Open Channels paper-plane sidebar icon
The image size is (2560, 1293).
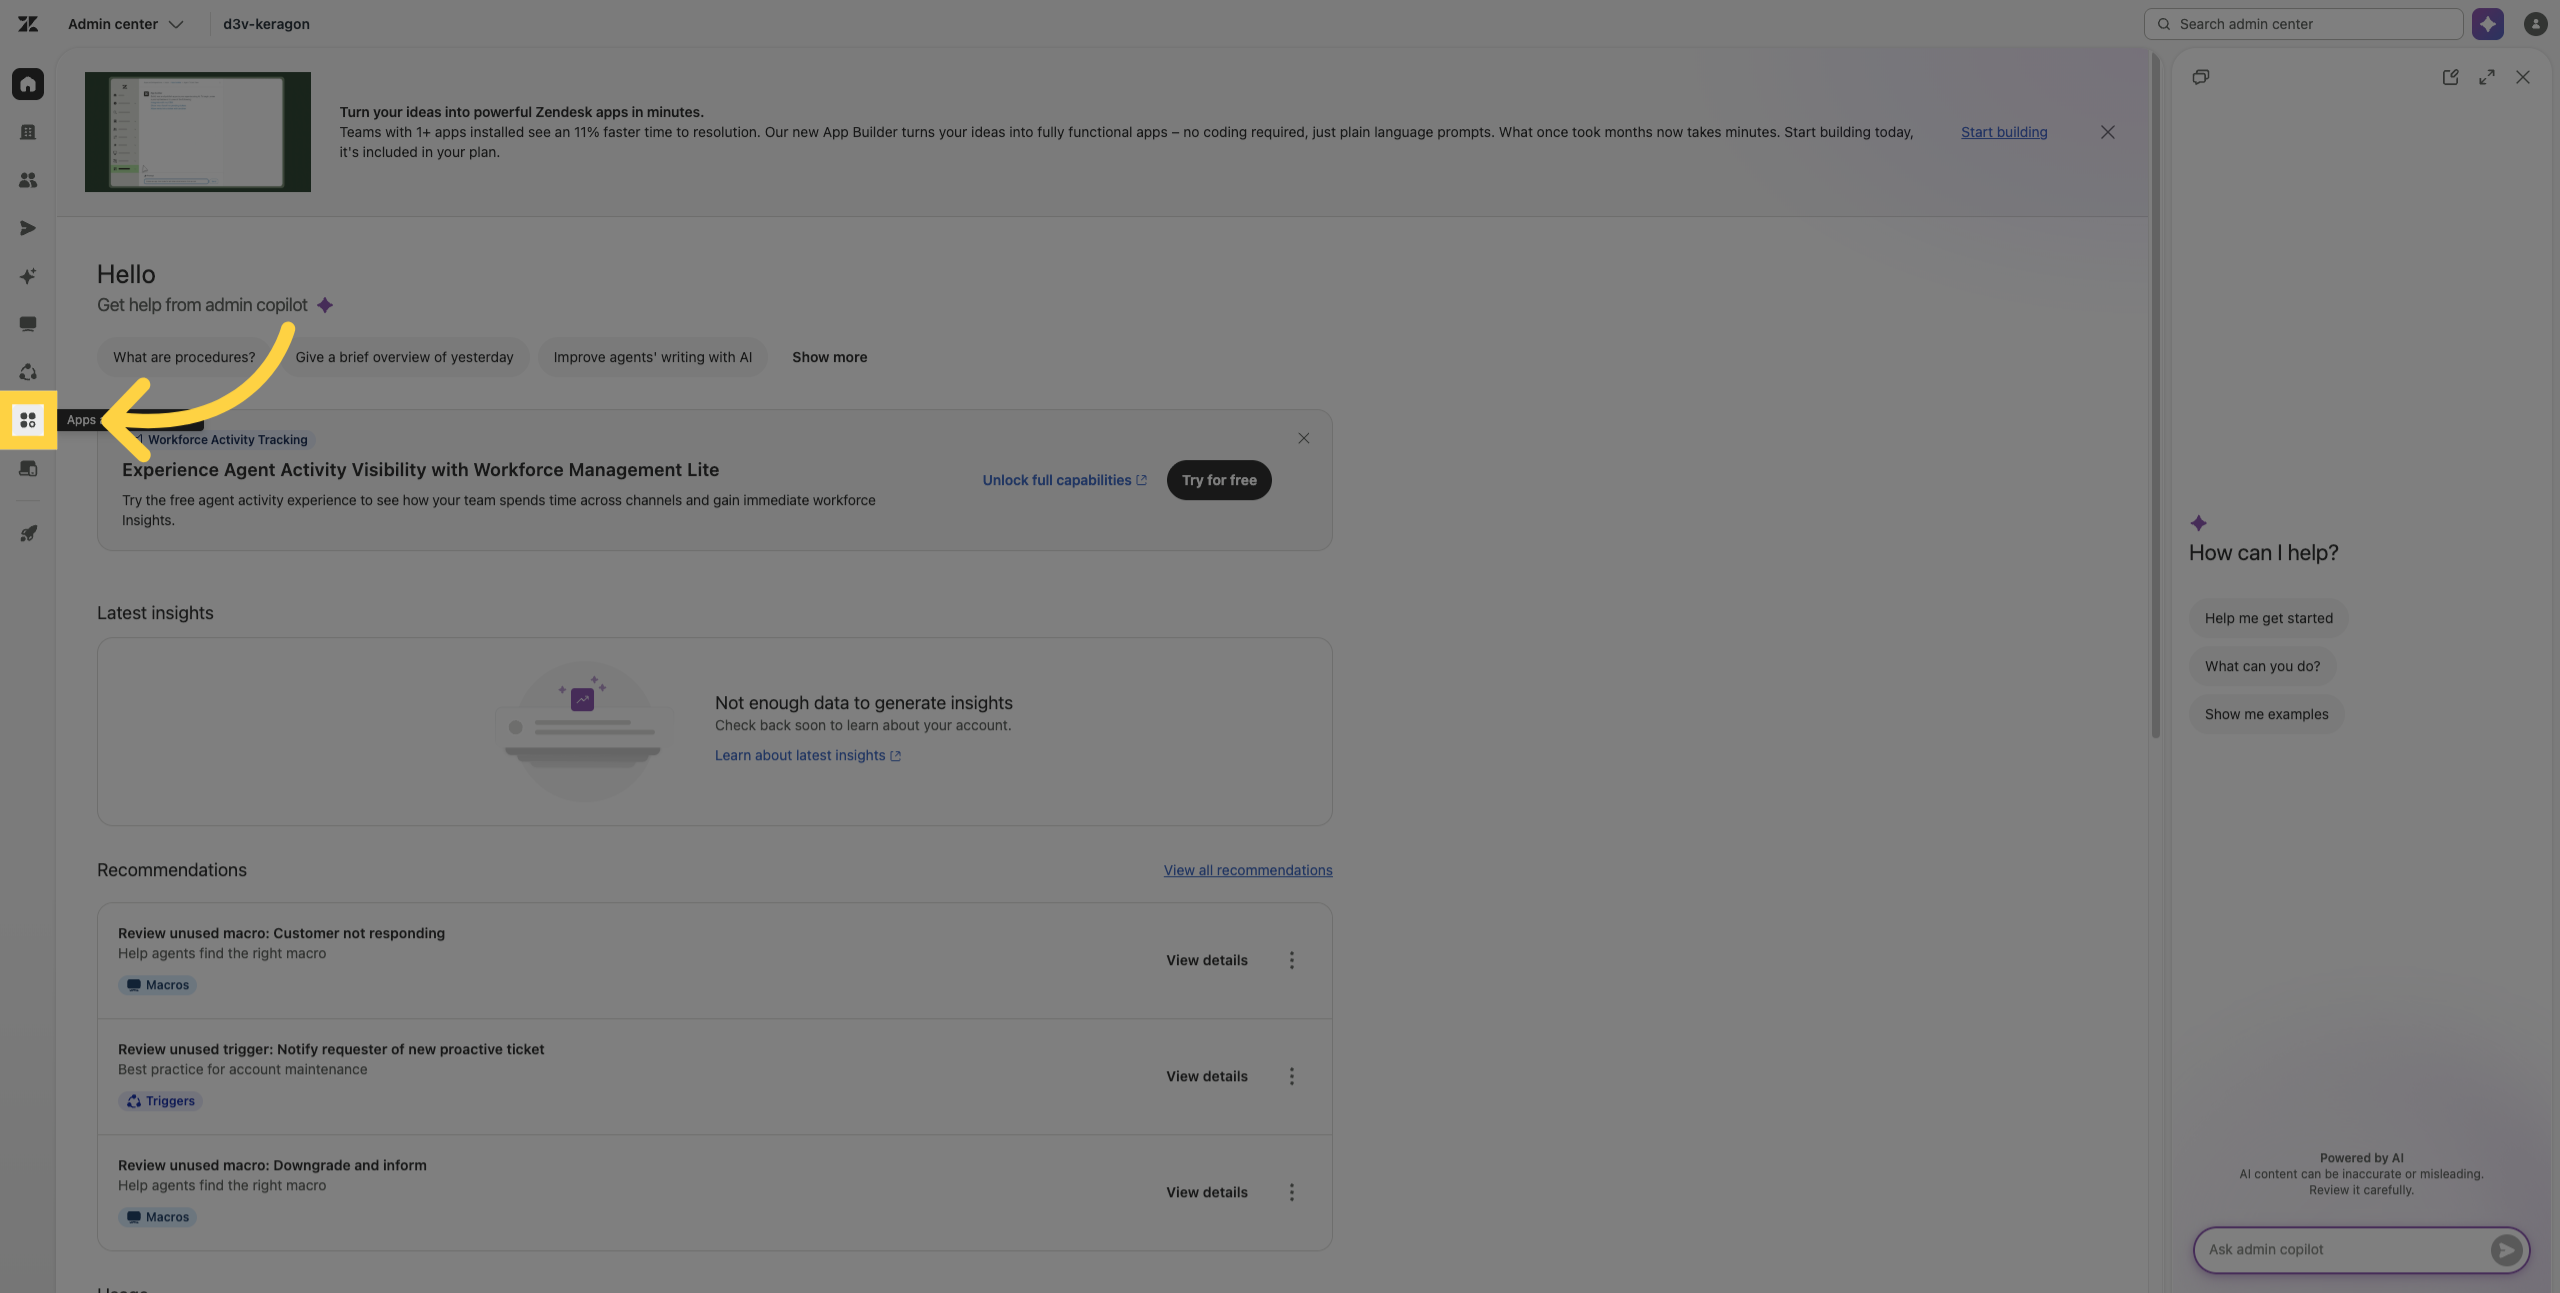pos(28,228)
